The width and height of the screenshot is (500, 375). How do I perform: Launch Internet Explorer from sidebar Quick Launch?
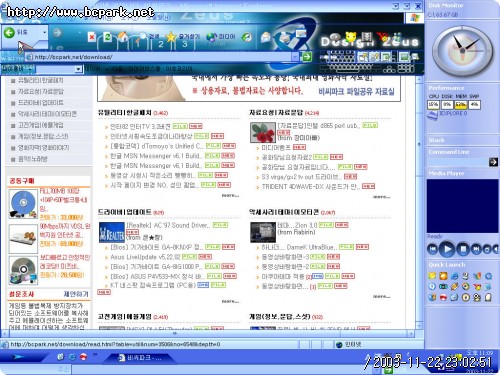pos(454,276)
